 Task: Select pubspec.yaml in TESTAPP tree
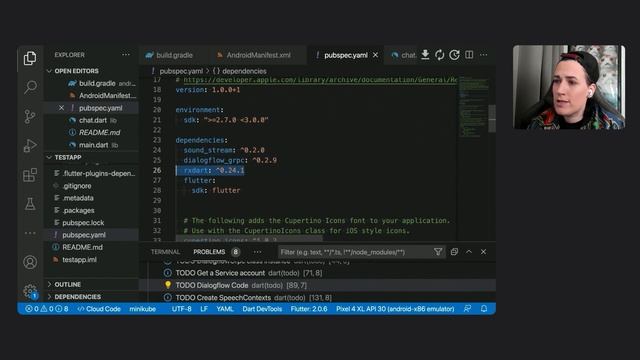tap(84, 235)
